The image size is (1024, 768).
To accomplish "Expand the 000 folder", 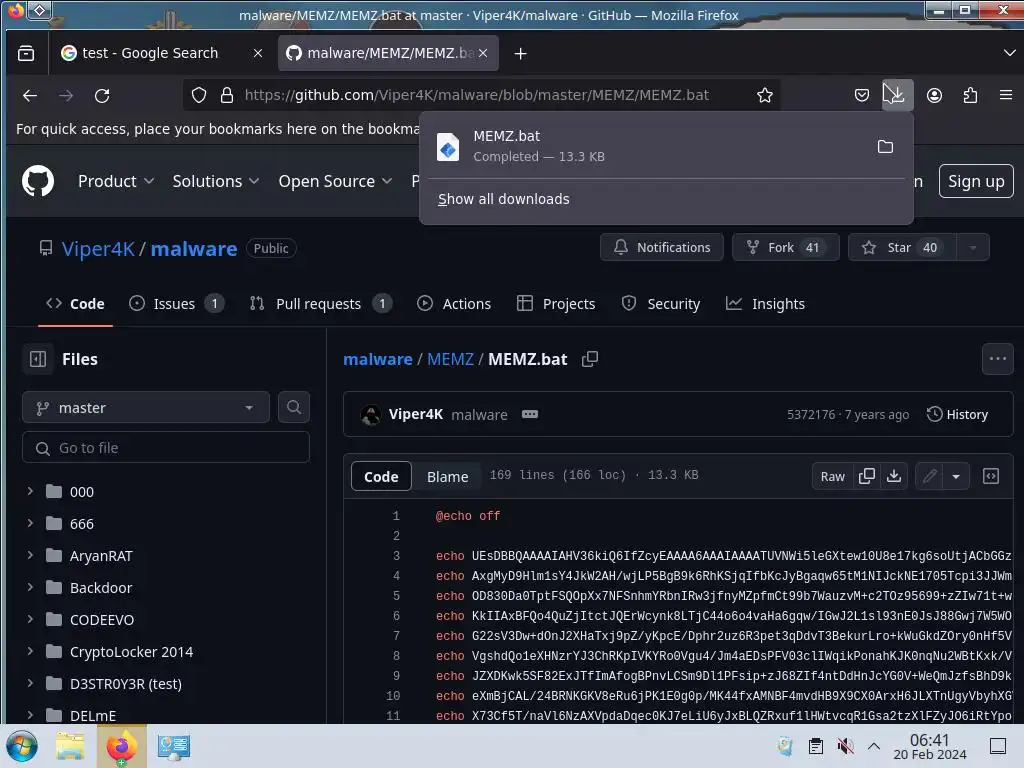I will [x=30, y=491].
